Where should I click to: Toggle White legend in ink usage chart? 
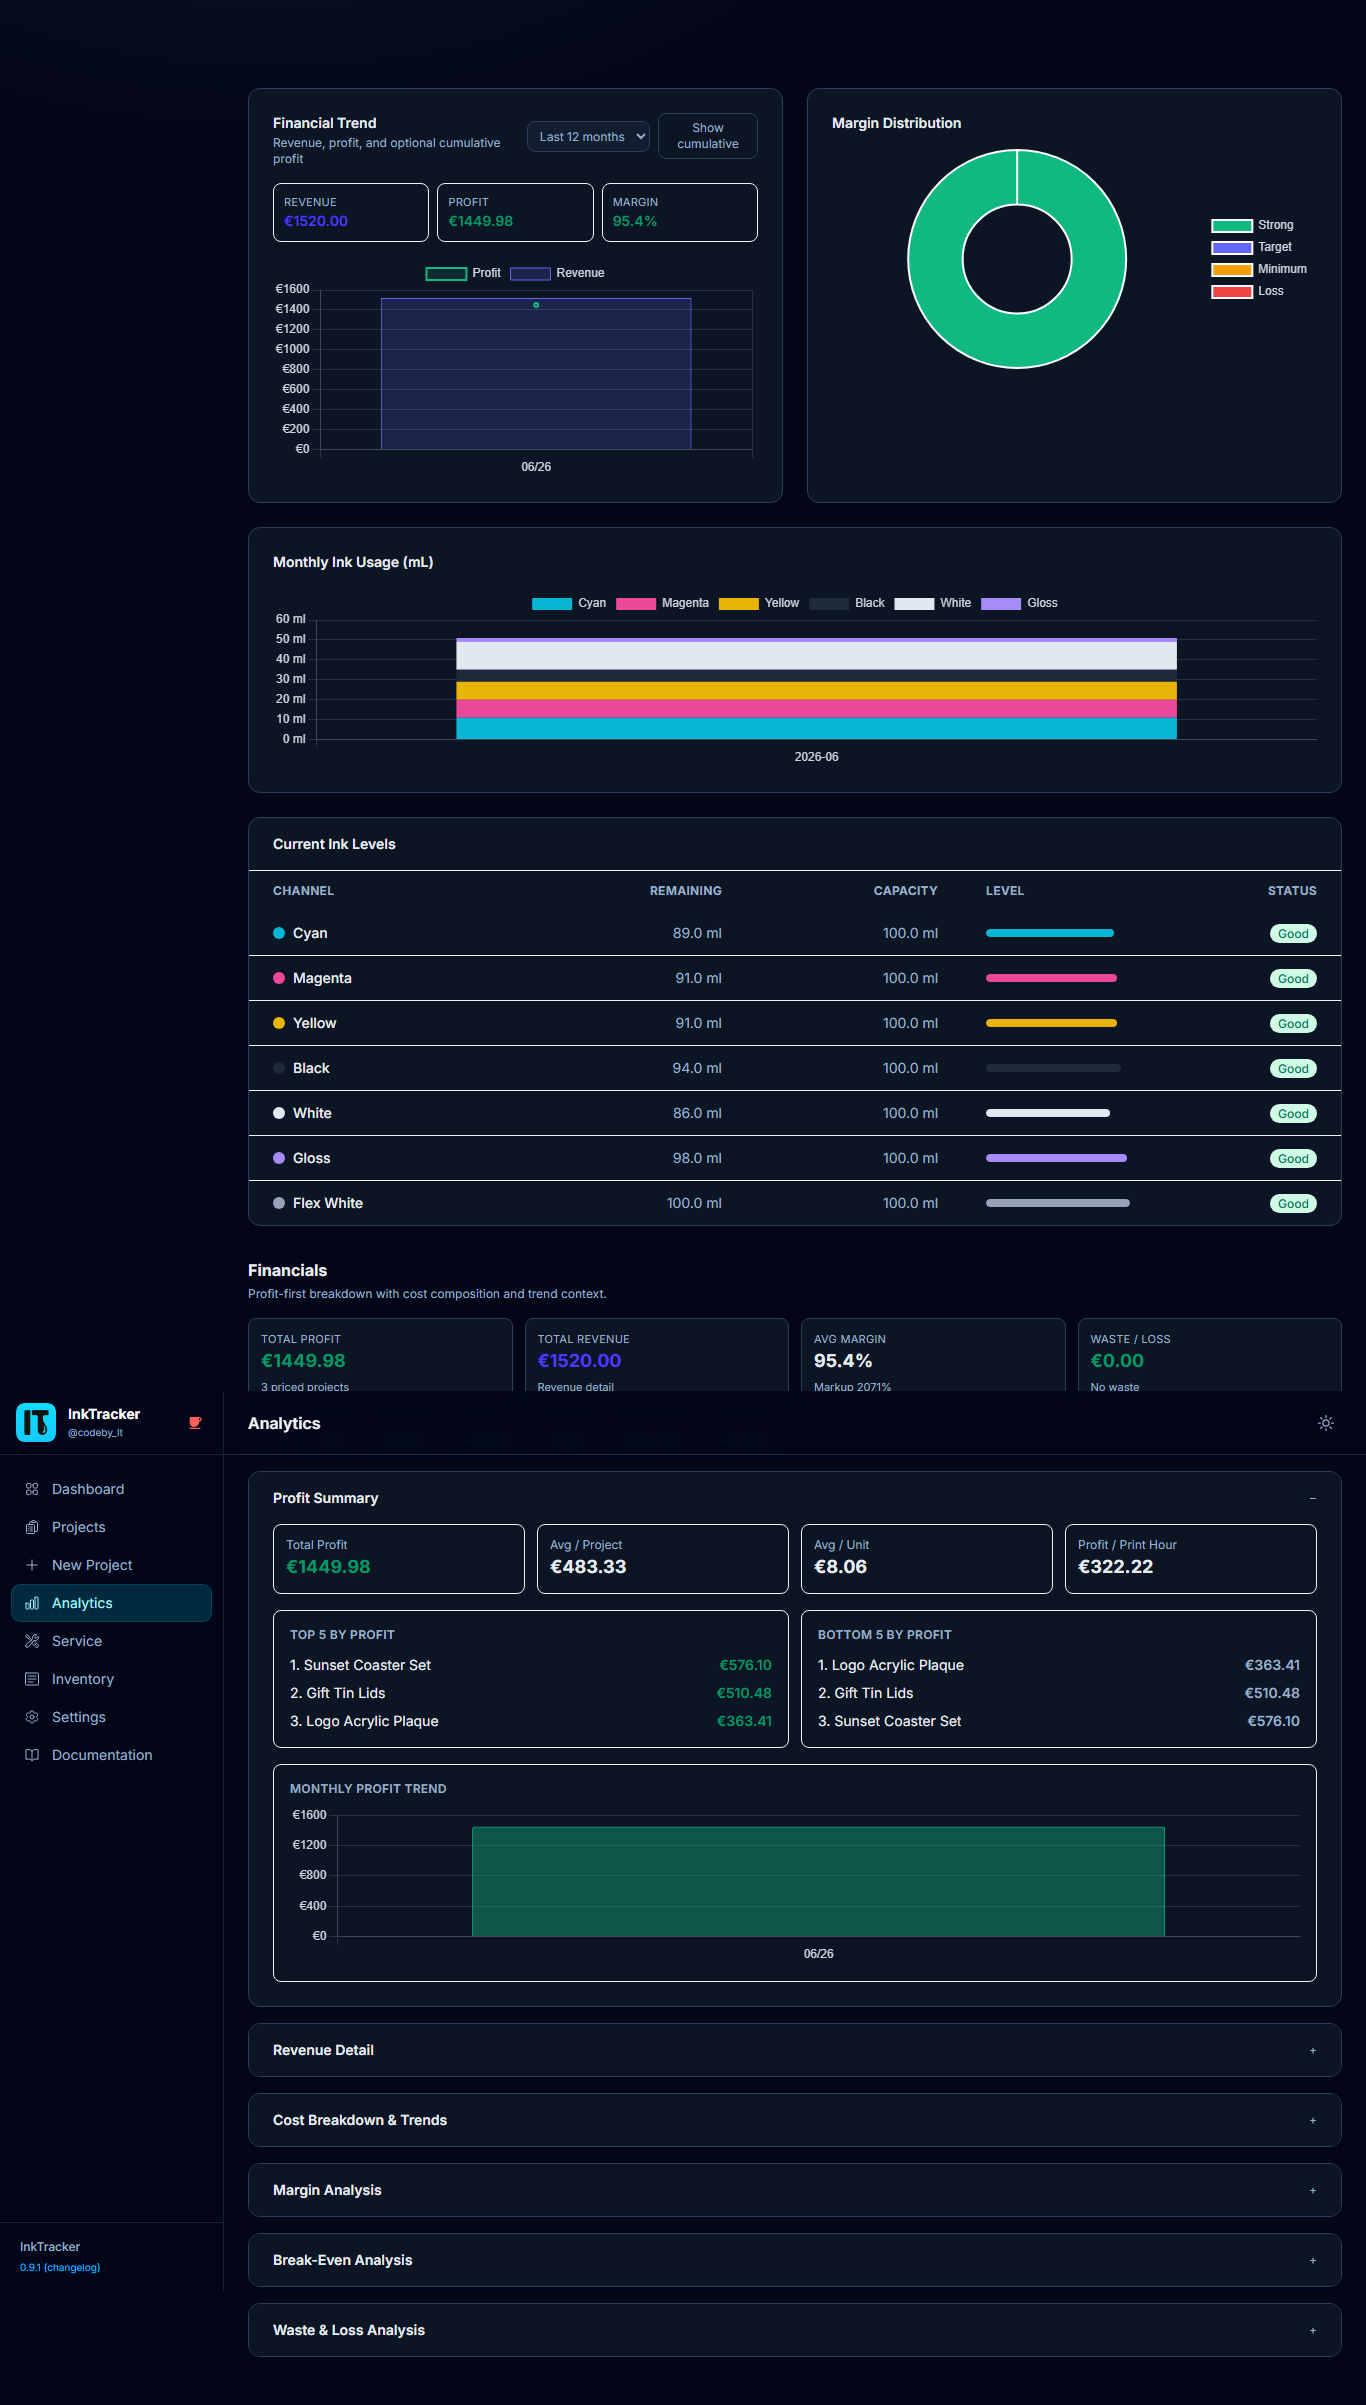click(x=932, y=603)
